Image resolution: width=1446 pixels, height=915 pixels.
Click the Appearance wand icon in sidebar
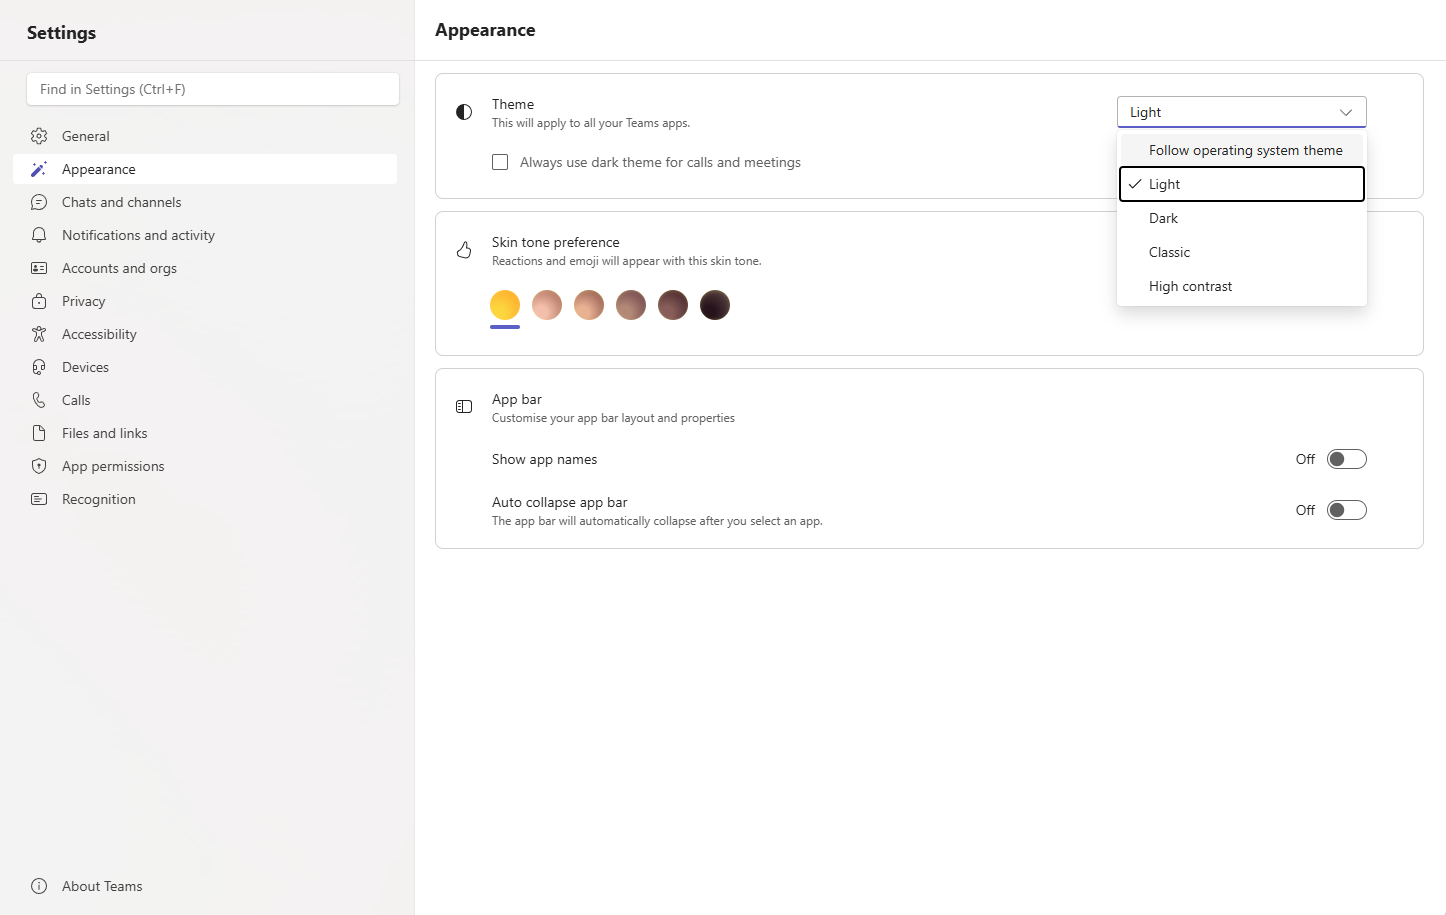[x=39, y=169]
